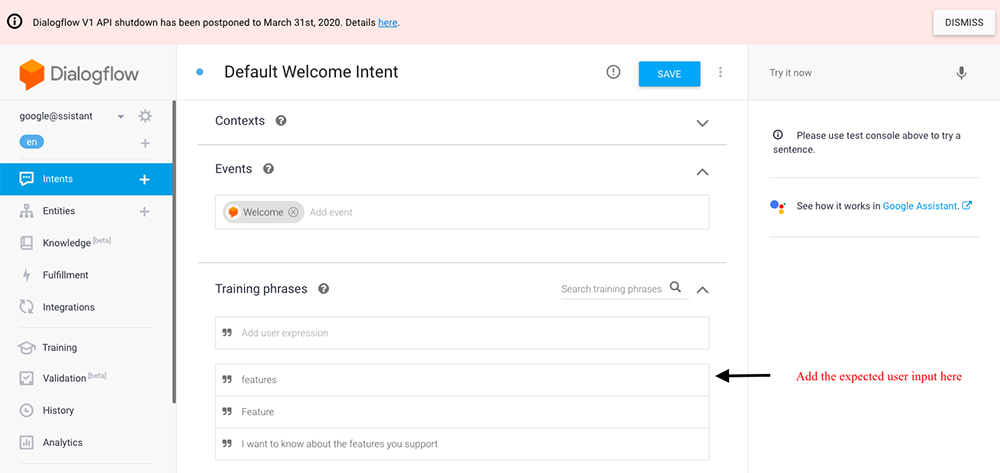Open help for Events section
The width and height of the screenshot is (1000, 473).
(268, 169)
